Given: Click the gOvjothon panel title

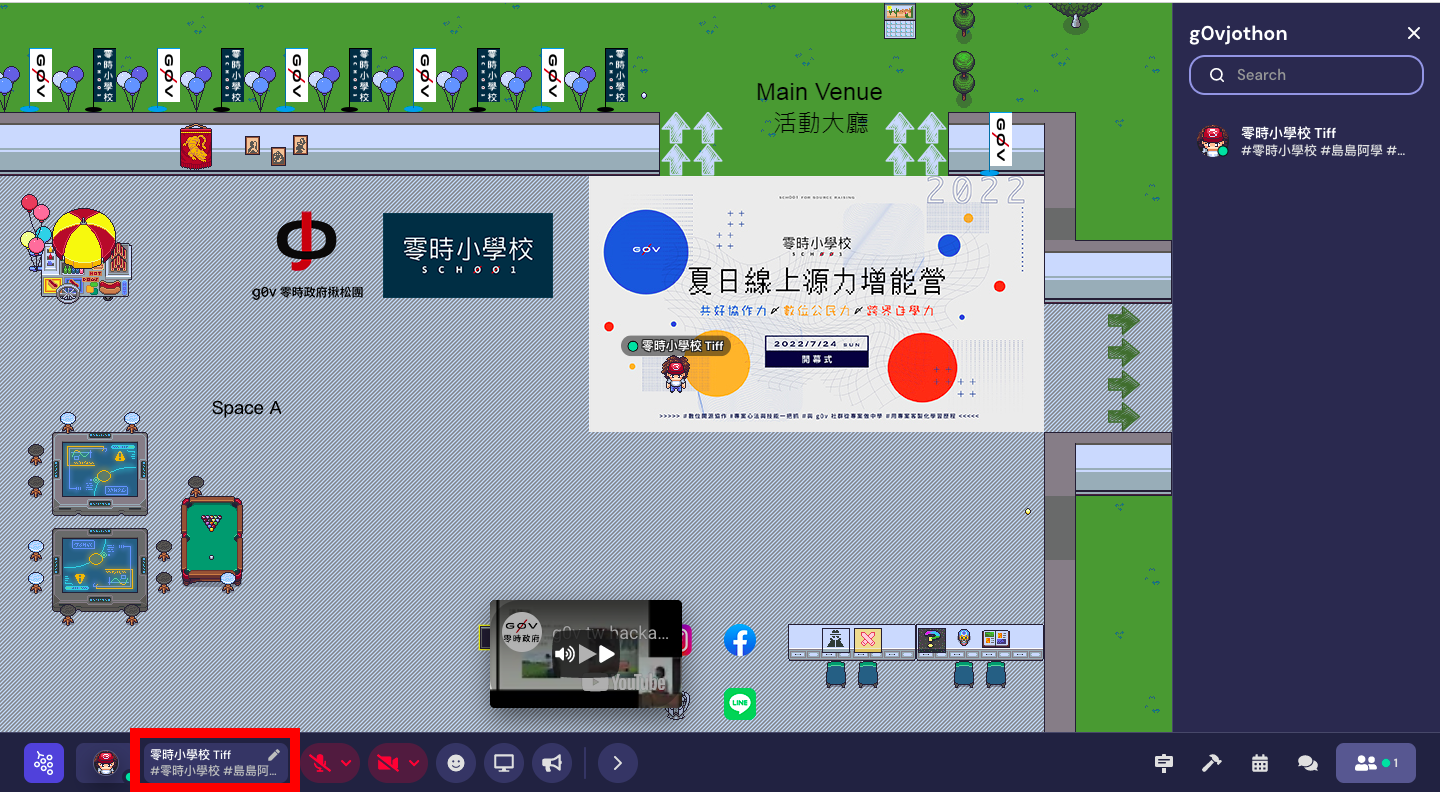Looking at the screenshot, I should 1238,33.
